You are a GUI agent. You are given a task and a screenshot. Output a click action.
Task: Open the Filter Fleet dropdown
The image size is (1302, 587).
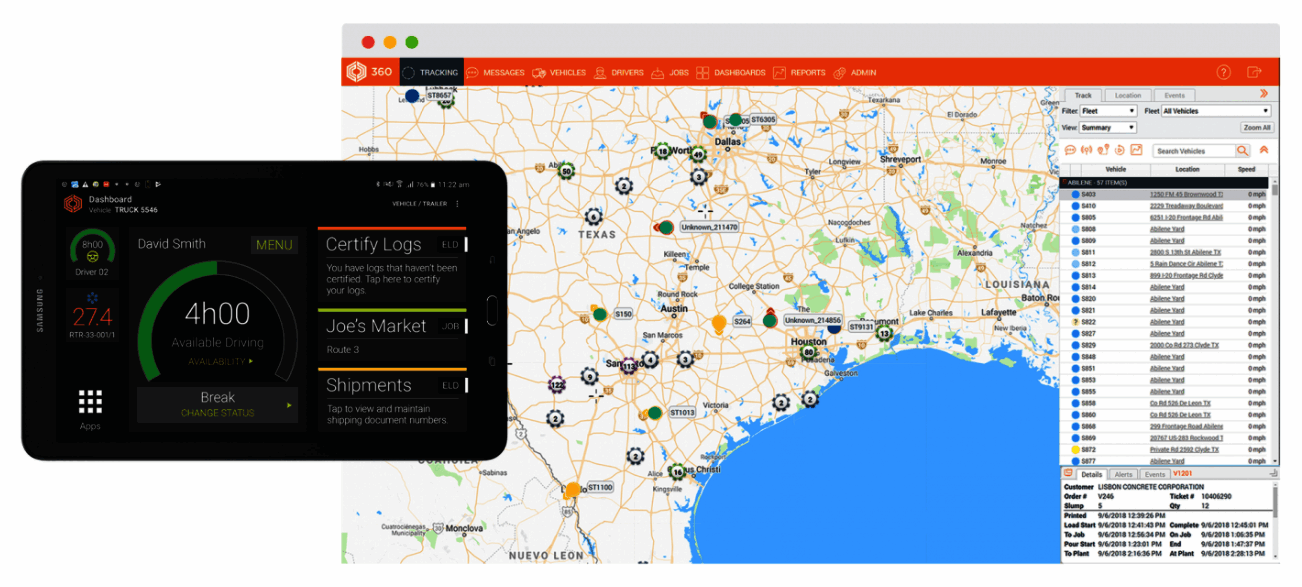click(1108, 111)
